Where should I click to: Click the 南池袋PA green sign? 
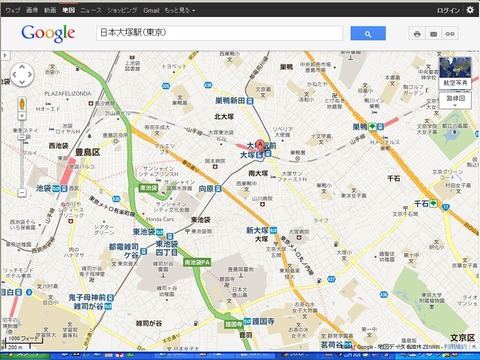click(x=197, y=262)
